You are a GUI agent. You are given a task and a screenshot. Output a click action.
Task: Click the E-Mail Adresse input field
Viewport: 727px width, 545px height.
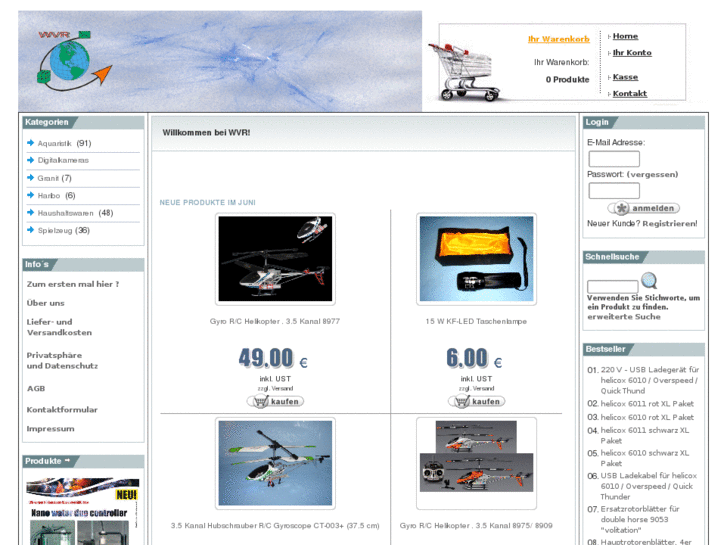click(x=614, y=159)
